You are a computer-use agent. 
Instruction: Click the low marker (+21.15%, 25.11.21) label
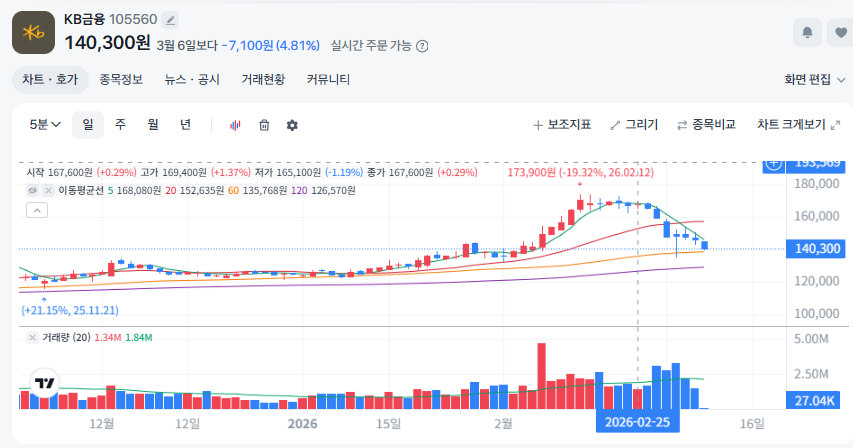[x=70, y=310]
